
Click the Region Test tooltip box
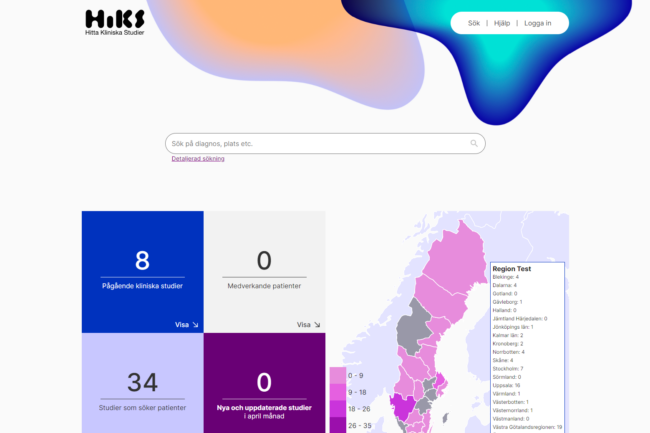527,345
